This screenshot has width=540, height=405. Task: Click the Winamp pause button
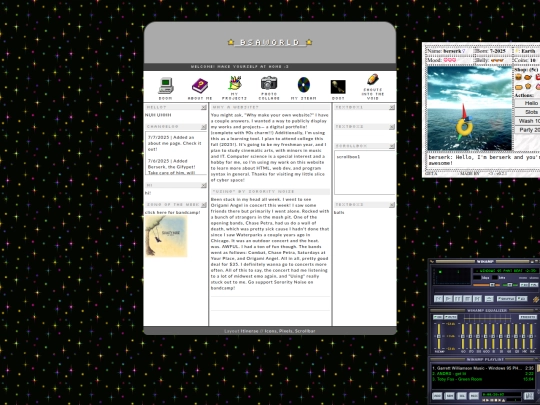[x=458, y=299]
